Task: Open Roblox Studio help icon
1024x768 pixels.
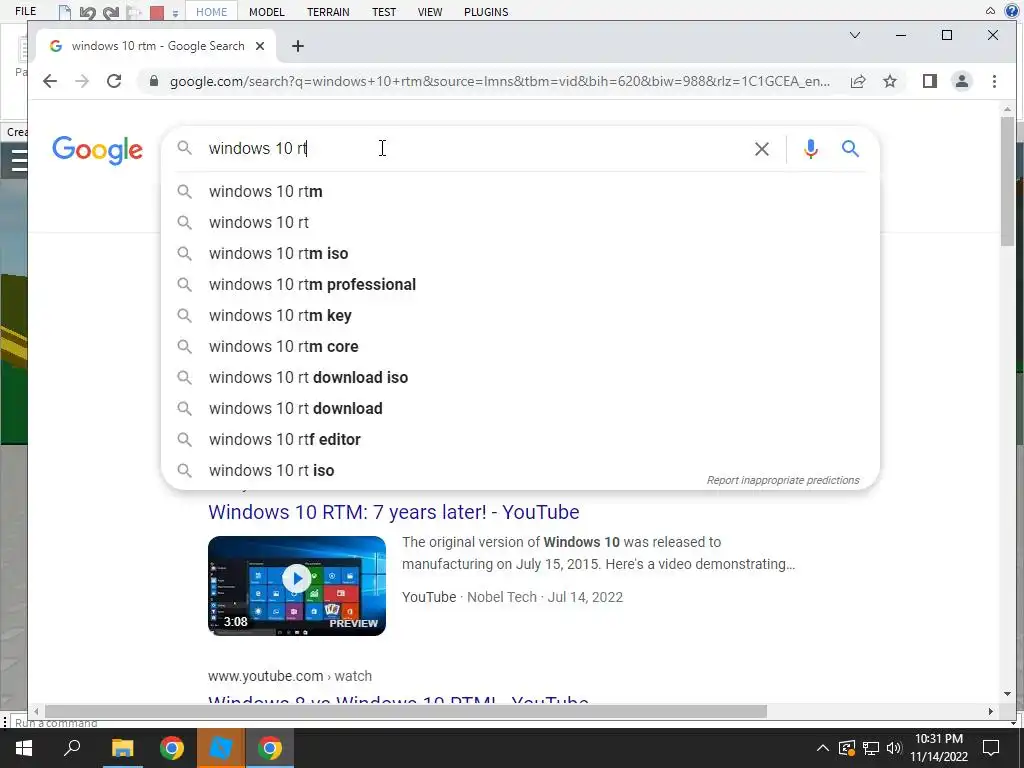Action: pyautogui.click(x=1011, y=10)
